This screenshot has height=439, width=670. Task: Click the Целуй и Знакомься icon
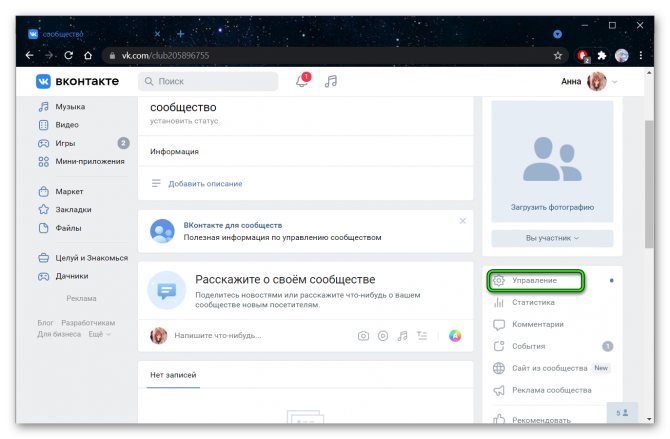pyautogui.click(x=44, y=258)
